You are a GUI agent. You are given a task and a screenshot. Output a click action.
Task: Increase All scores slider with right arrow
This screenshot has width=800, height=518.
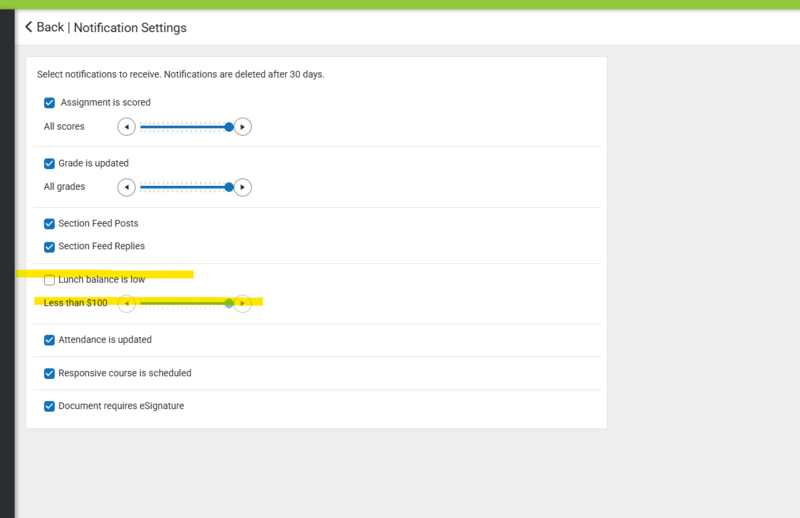point(242,127)
